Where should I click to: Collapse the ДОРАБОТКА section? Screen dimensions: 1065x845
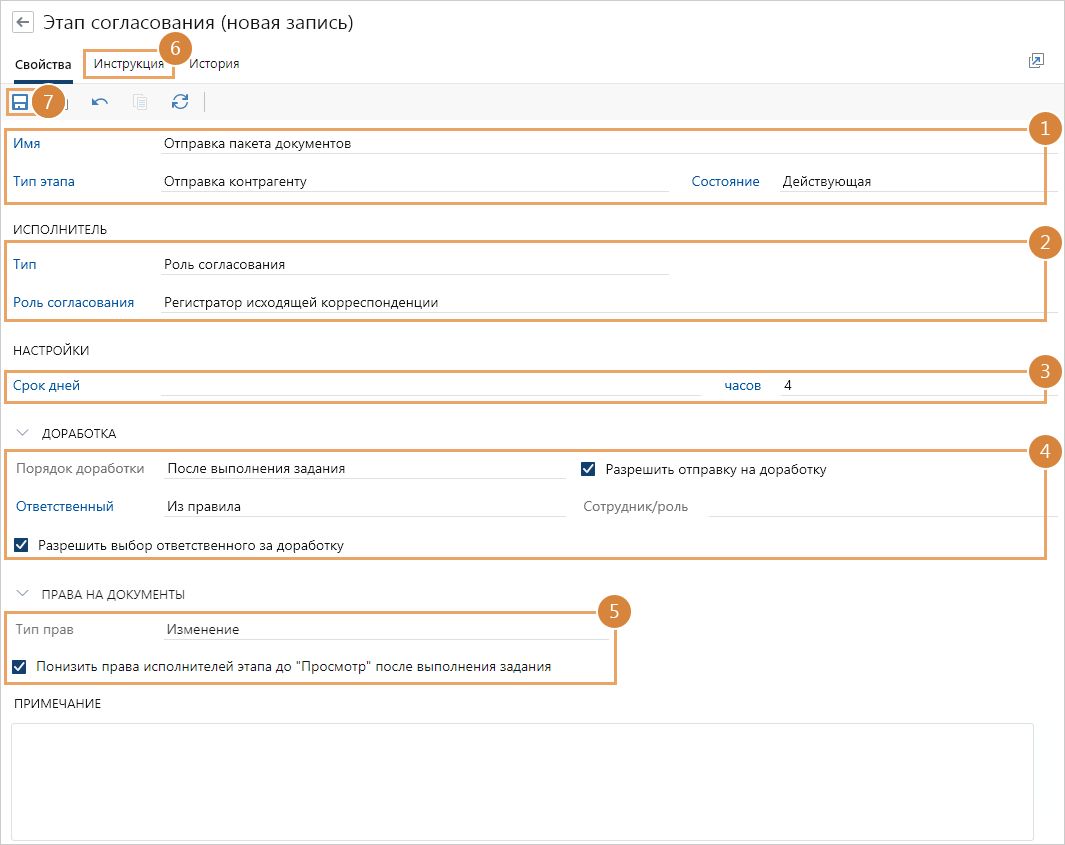(x=24, y=433)
